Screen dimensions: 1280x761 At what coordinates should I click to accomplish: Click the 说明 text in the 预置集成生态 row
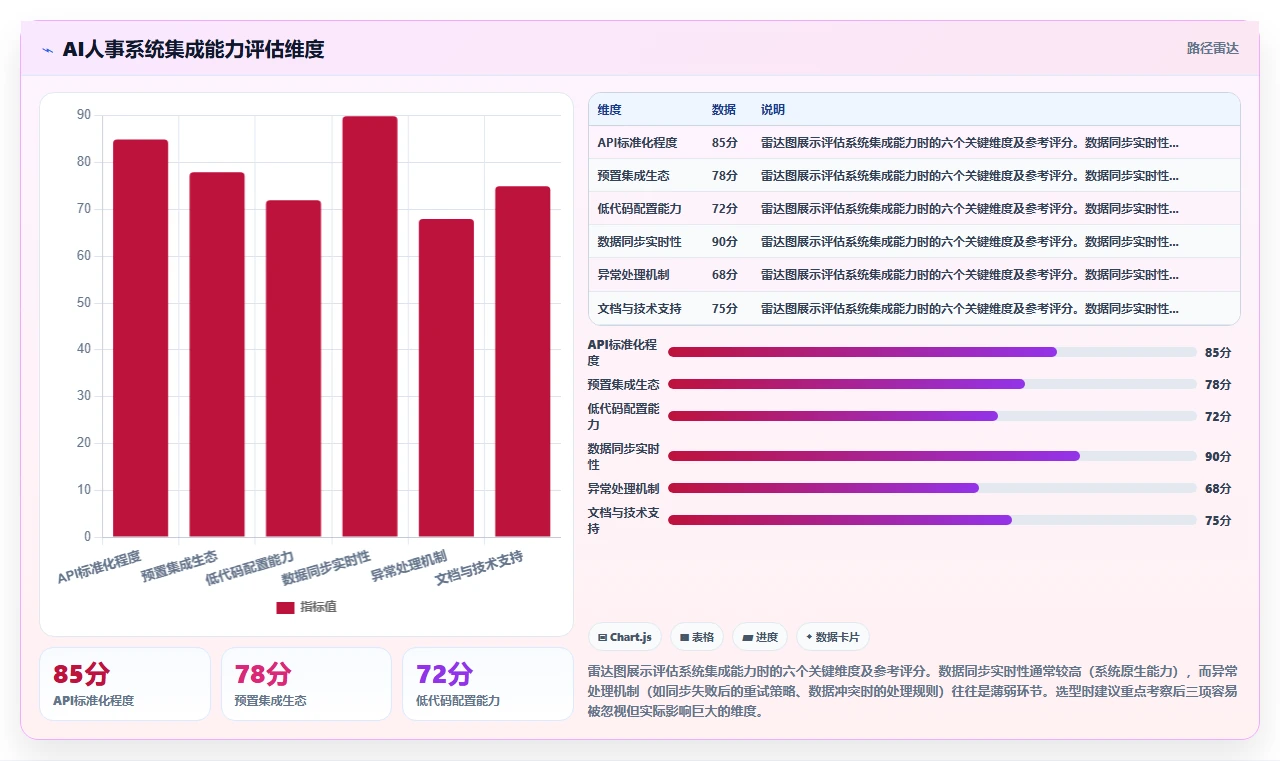tap(970, 176)
